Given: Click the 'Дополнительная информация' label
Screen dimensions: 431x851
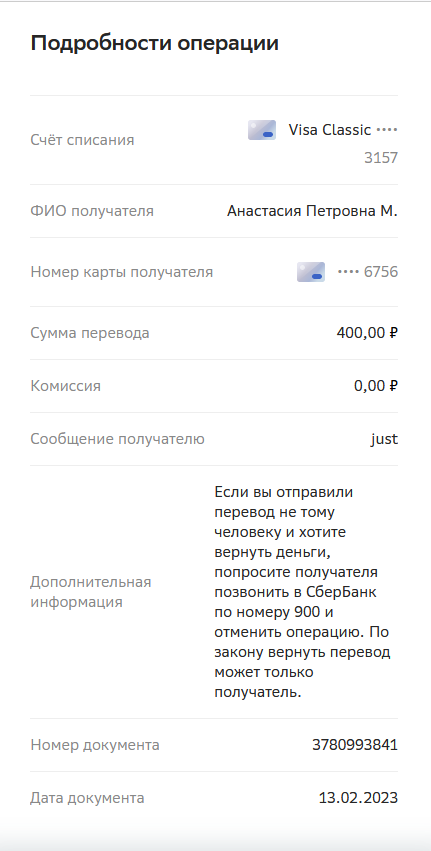Looking at the screenshot, I should (x=91, y=592).
